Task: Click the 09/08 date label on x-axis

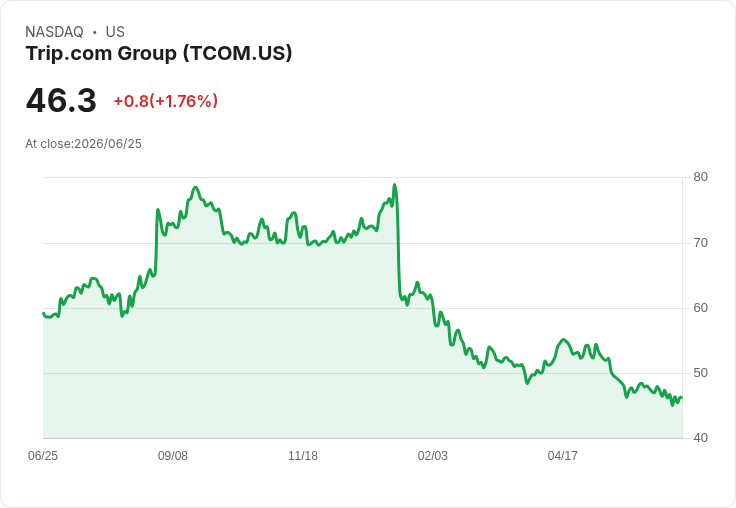Action: [173, 455]
